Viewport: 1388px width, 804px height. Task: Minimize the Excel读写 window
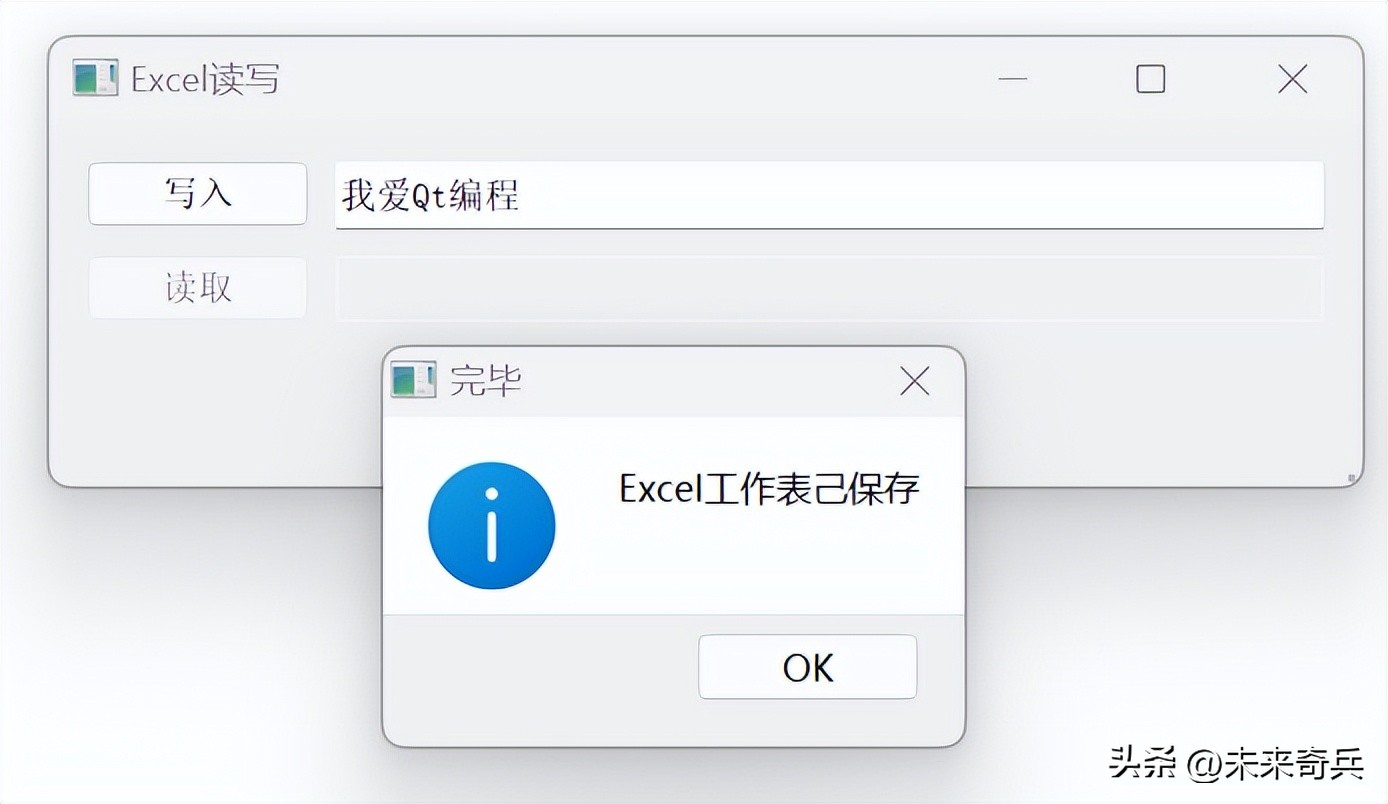click(x=1013, y=78)
